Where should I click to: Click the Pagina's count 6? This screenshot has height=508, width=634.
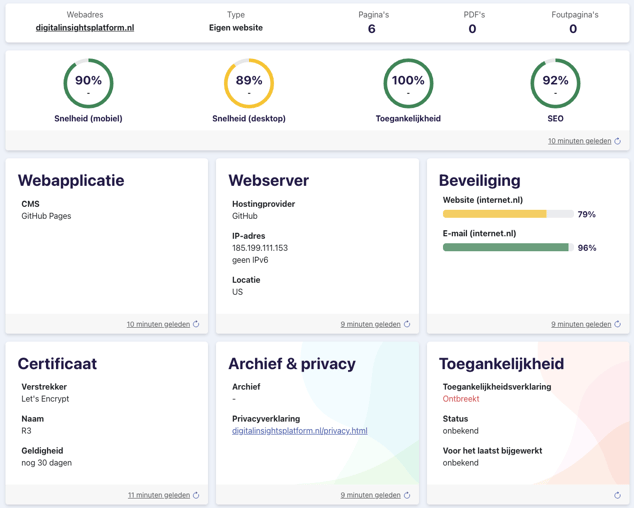point(372,29)
